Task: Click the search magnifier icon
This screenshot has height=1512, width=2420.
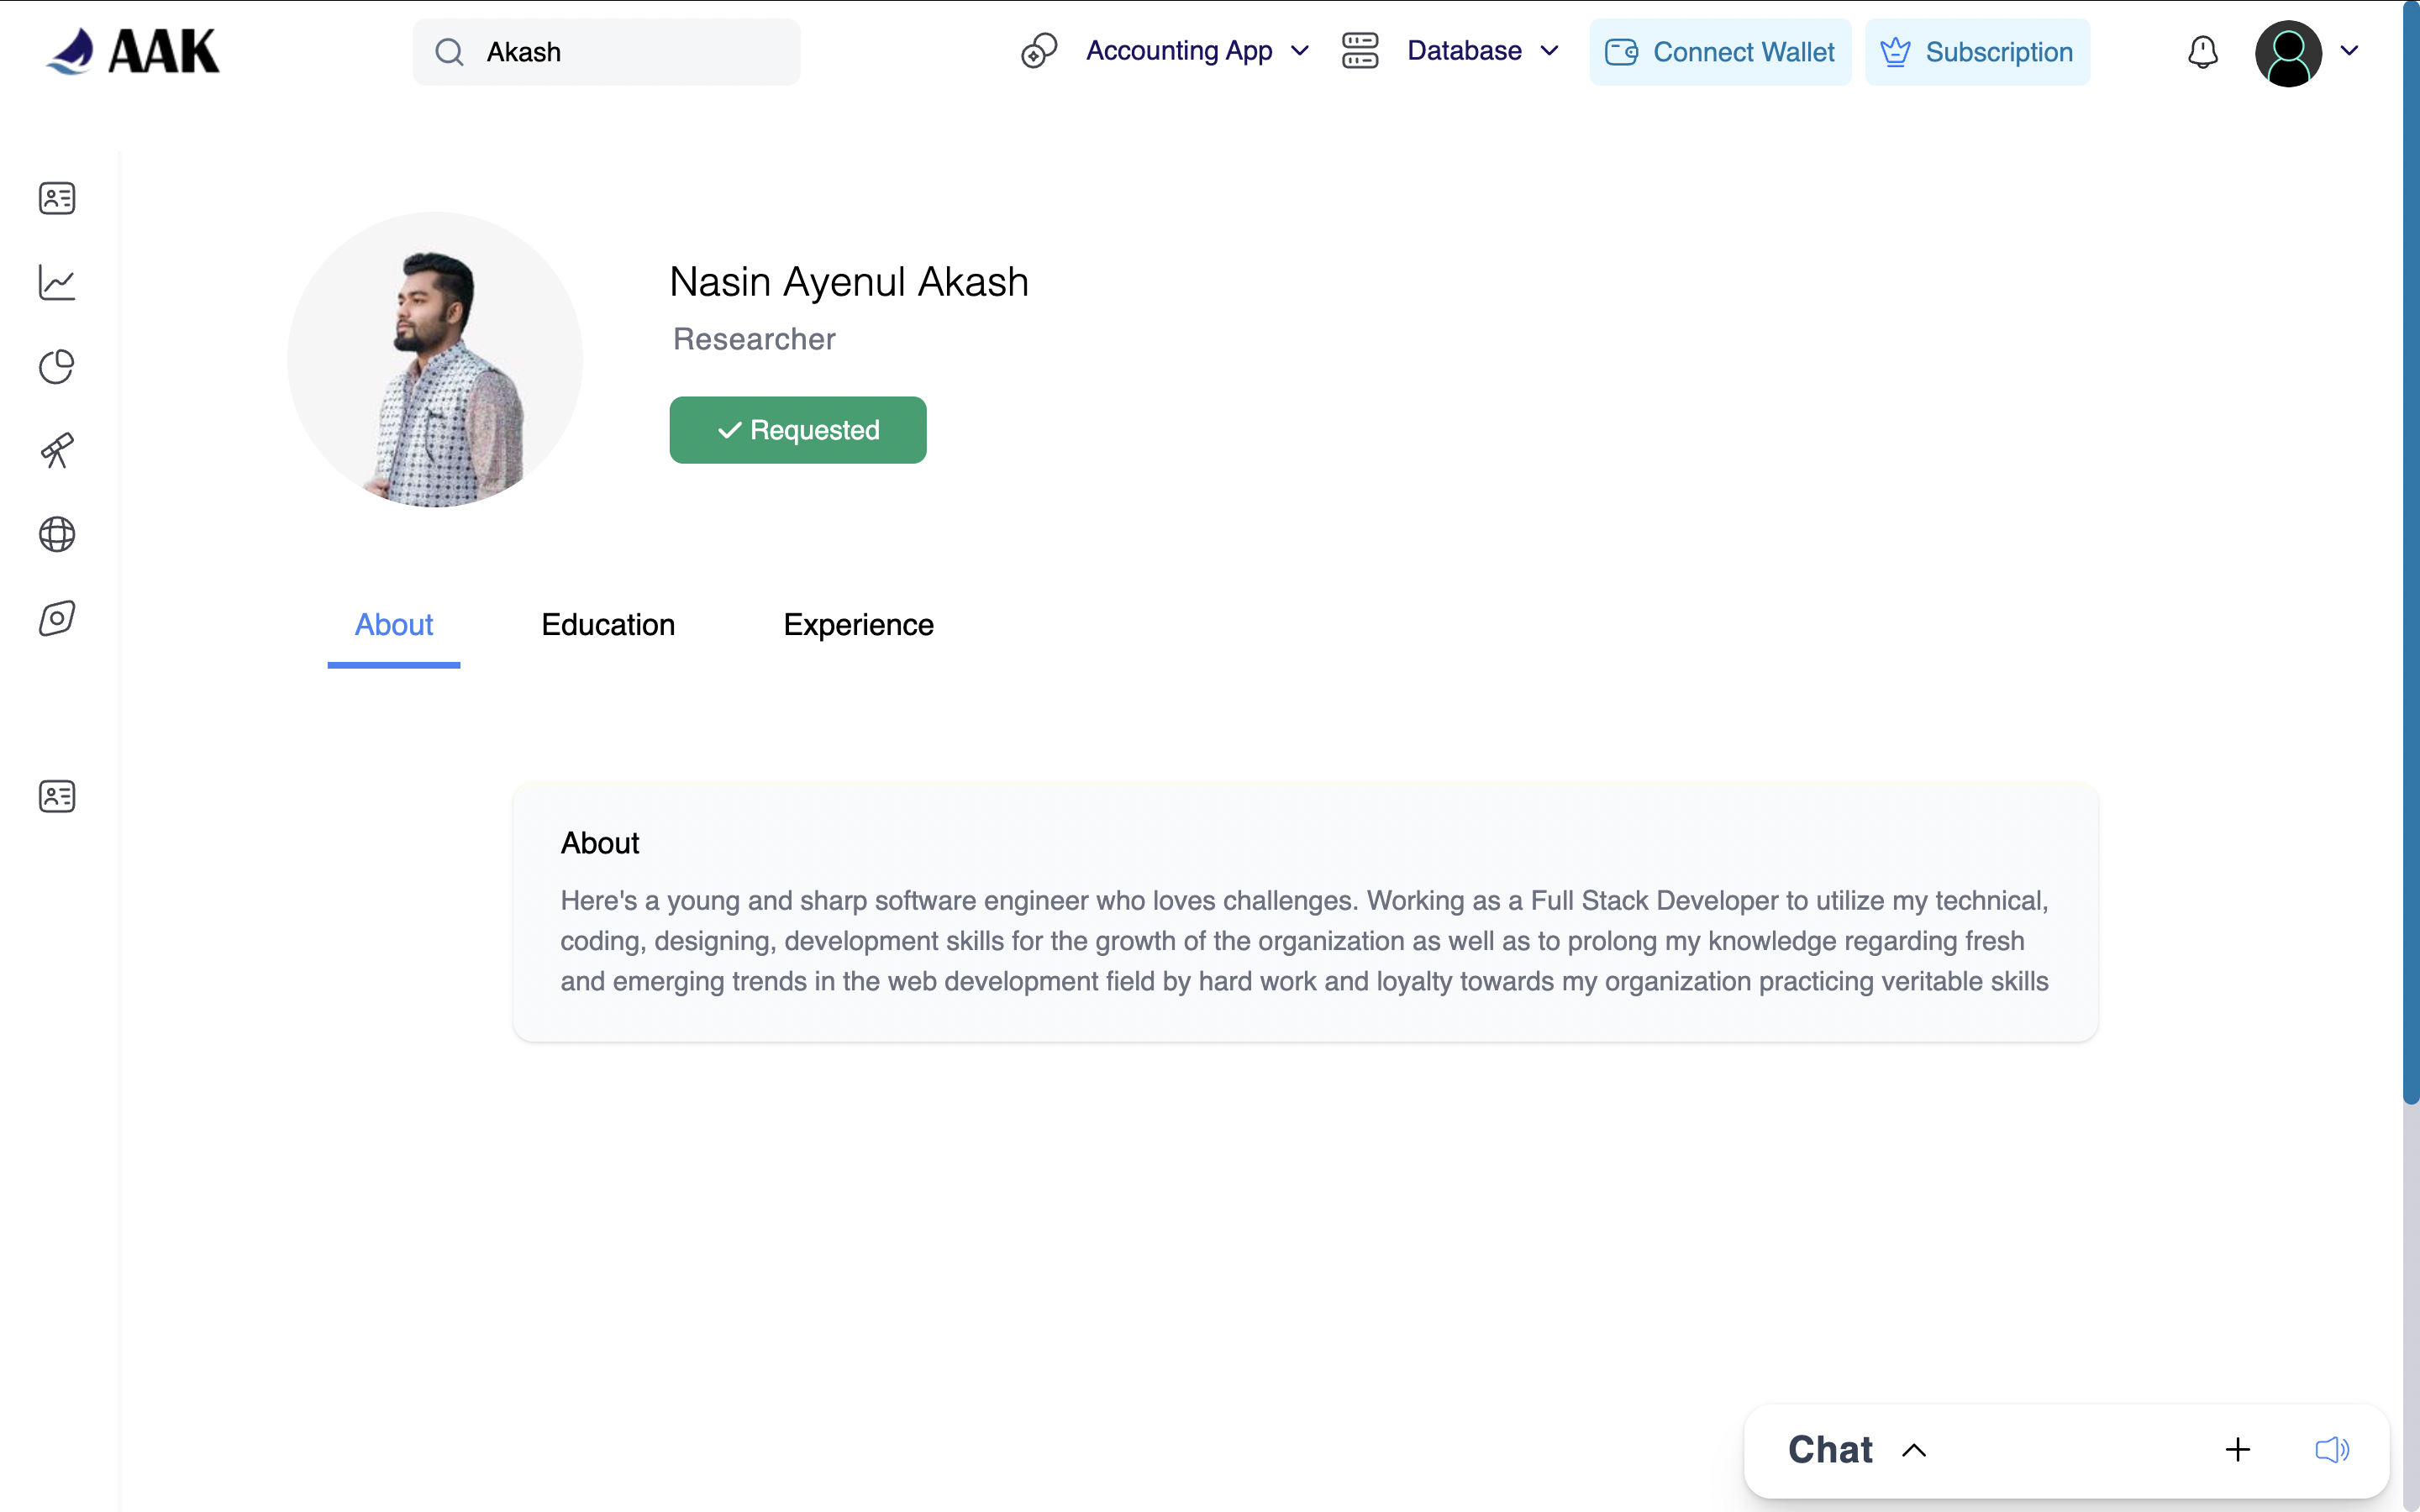Action: point(449,52)
